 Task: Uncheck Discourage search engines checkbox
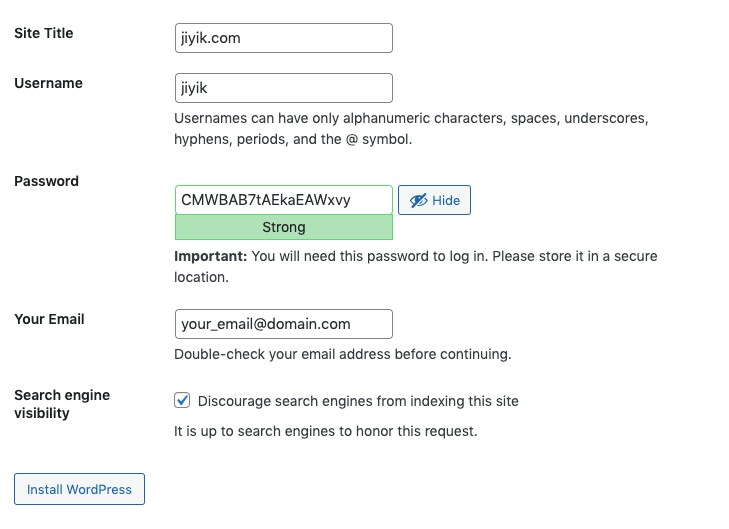pyautogui.click(x=182, y=400)
